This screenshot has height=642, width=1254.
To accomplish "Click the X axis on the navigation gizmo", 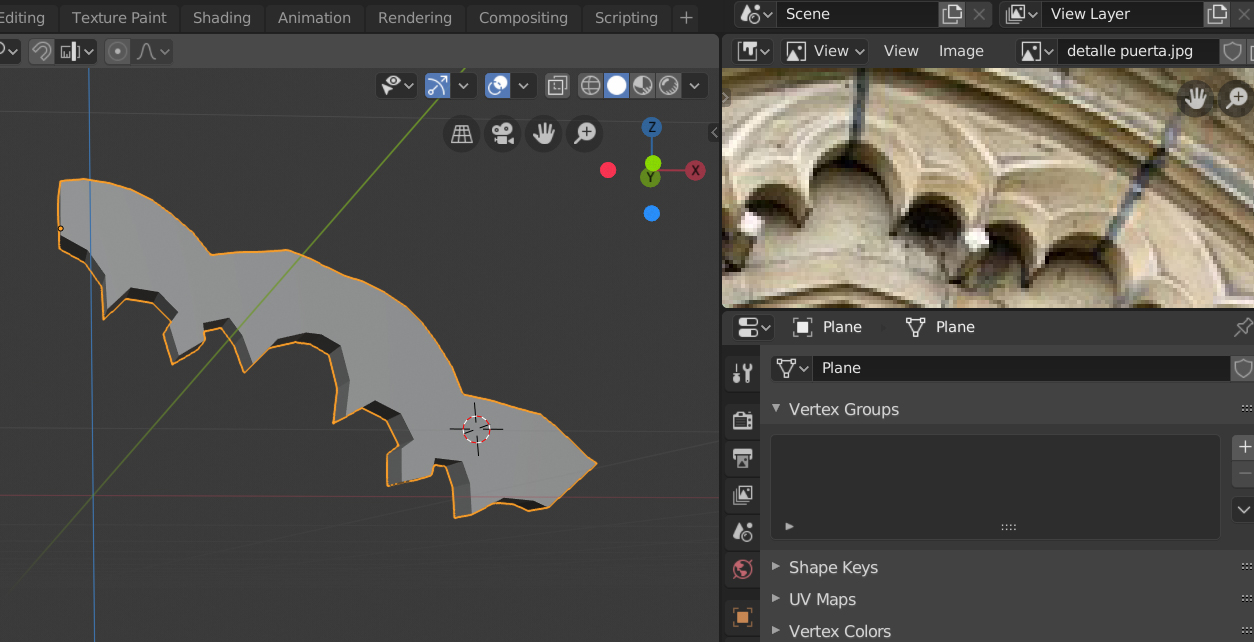I will pyautogui.click(x=695, y=170).
